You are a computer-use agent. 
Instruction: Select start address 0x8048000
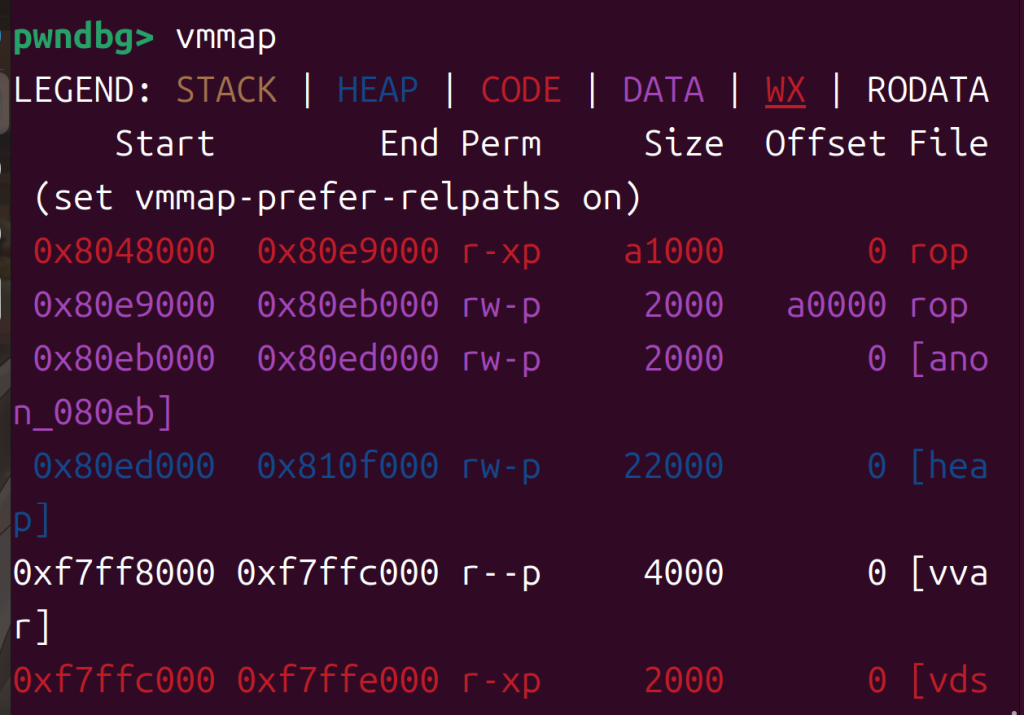[x=124, y=251]
